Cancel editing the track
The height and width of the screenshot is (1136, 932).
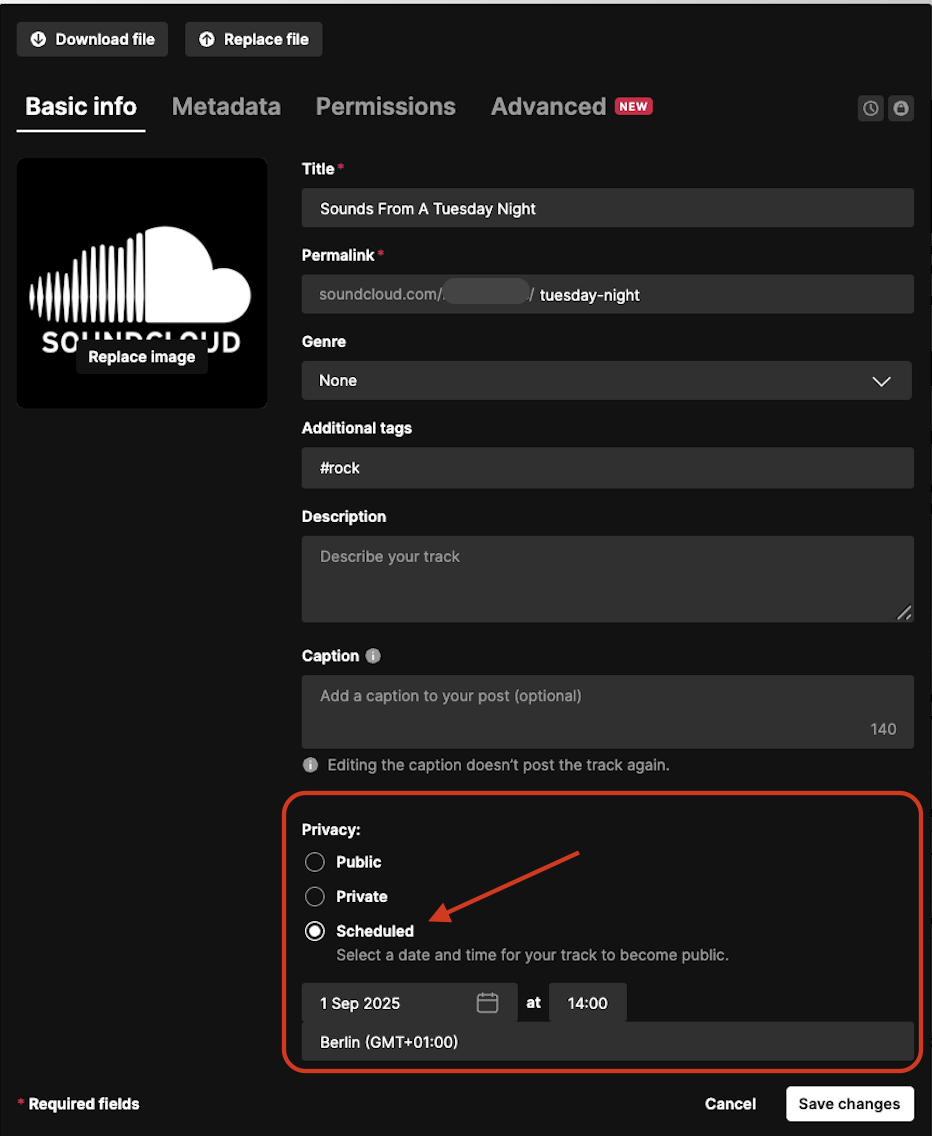click(x=730, y=1104)
